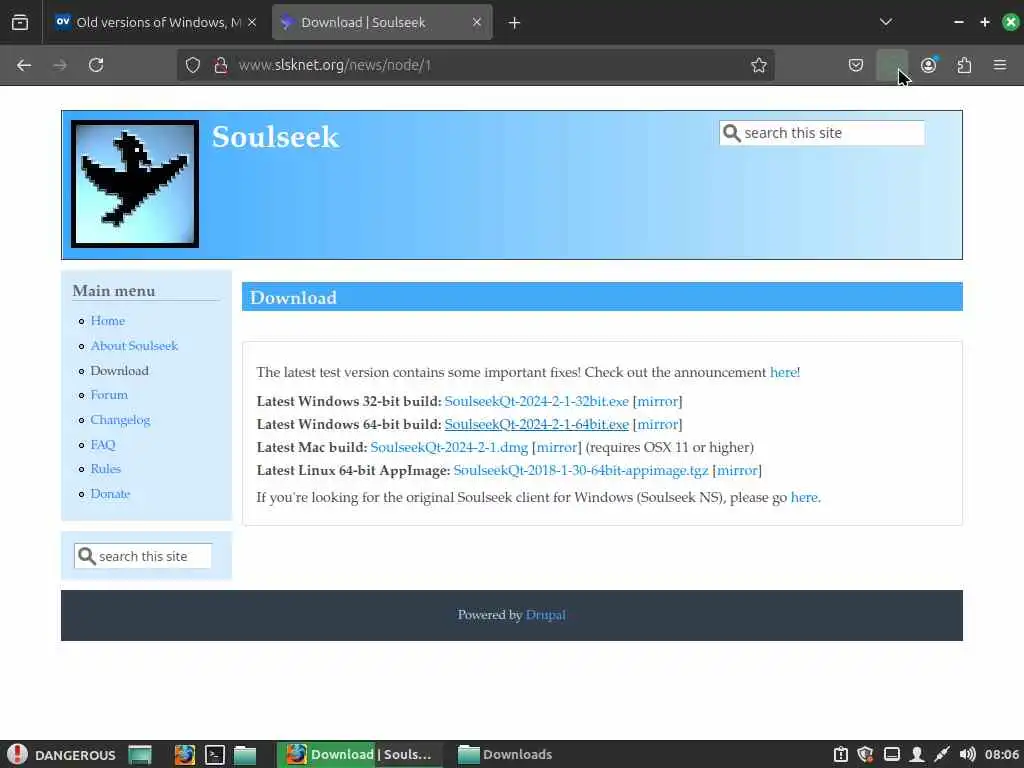This screenshot has width=1024, height=768.
Task: Focus the sidebar search this site field
Action: (x=143, y=556)
